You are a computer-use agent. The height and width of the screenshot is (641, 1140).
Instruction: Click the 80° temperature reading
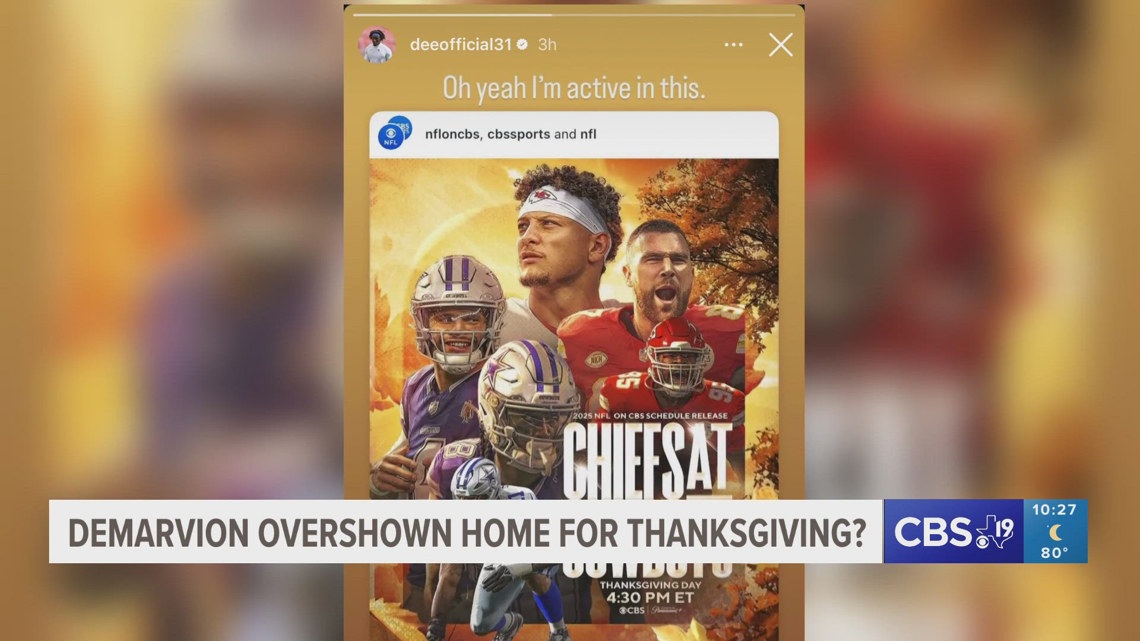[x=1054, y=552]
